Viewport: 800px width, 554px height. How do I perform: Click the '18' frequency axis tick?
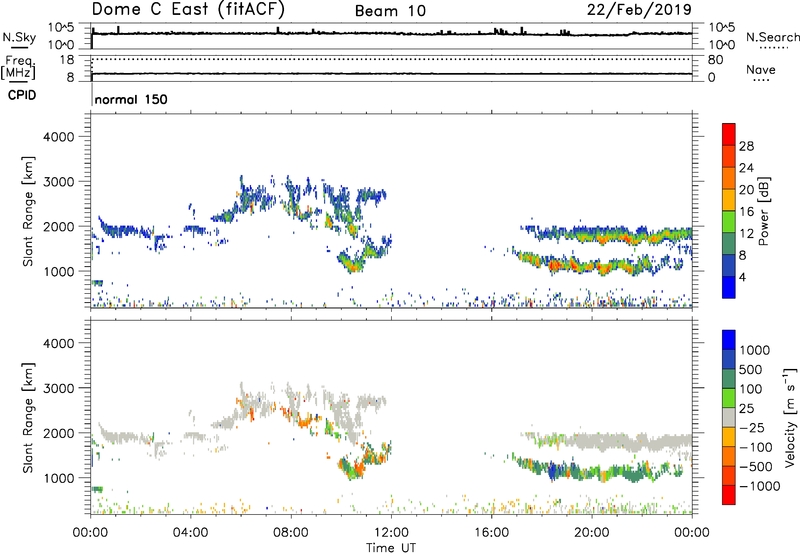click(66, 60)
